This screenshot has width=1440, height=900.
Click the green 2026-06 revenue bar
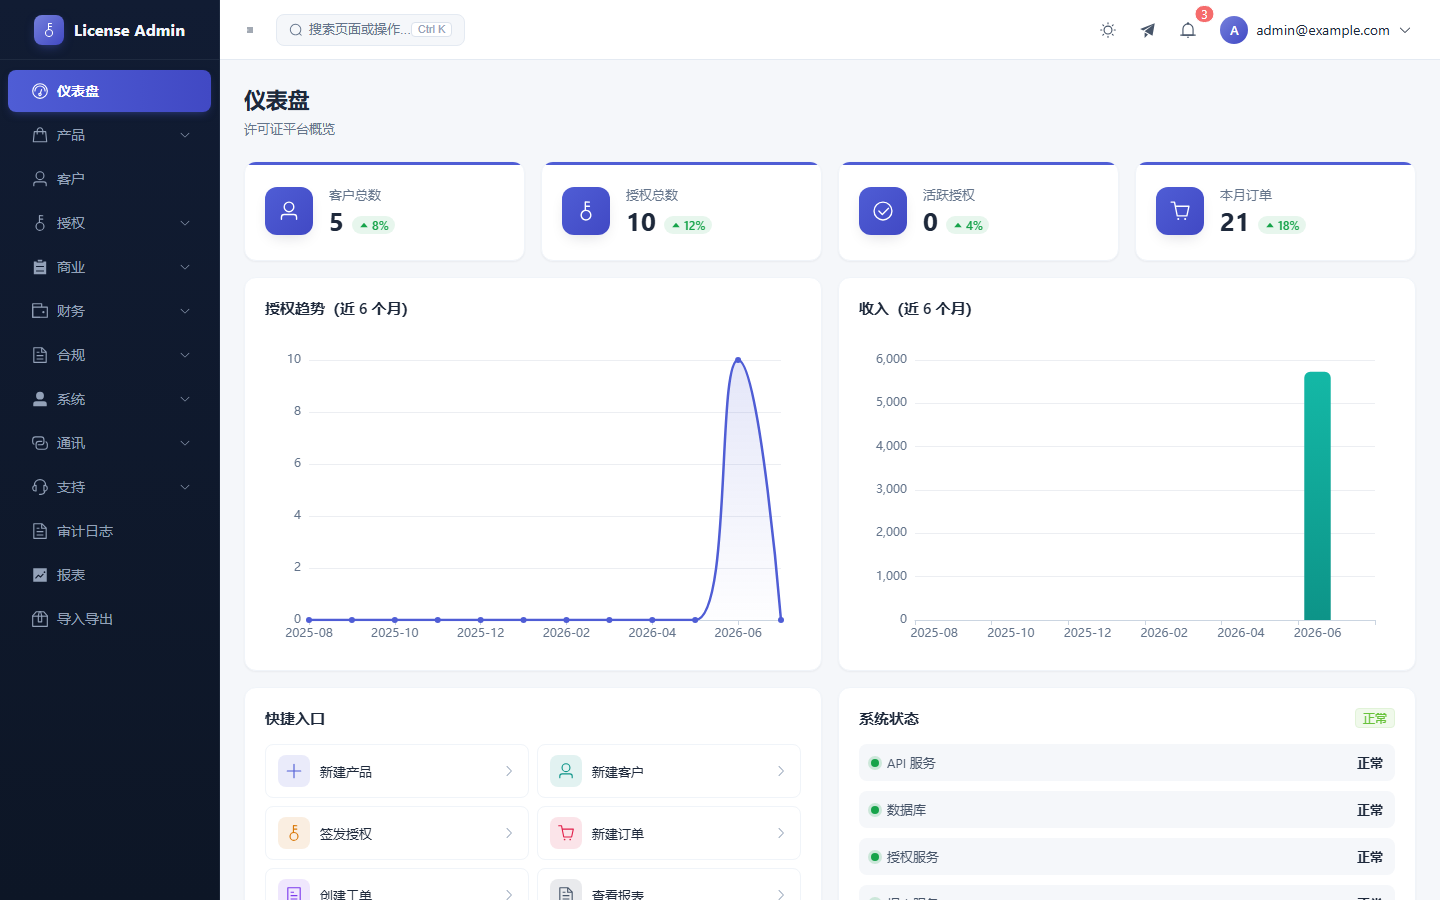coord(1317,496)
